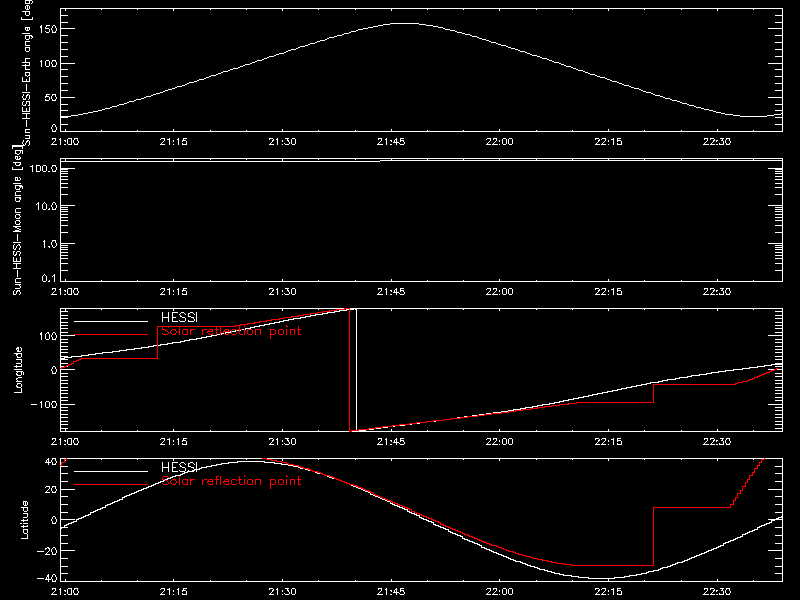Click the 1.0 tick on Moon angle axis
Image resolution: width=800 pixels, height=600 pixels.
tap(49, 244)
